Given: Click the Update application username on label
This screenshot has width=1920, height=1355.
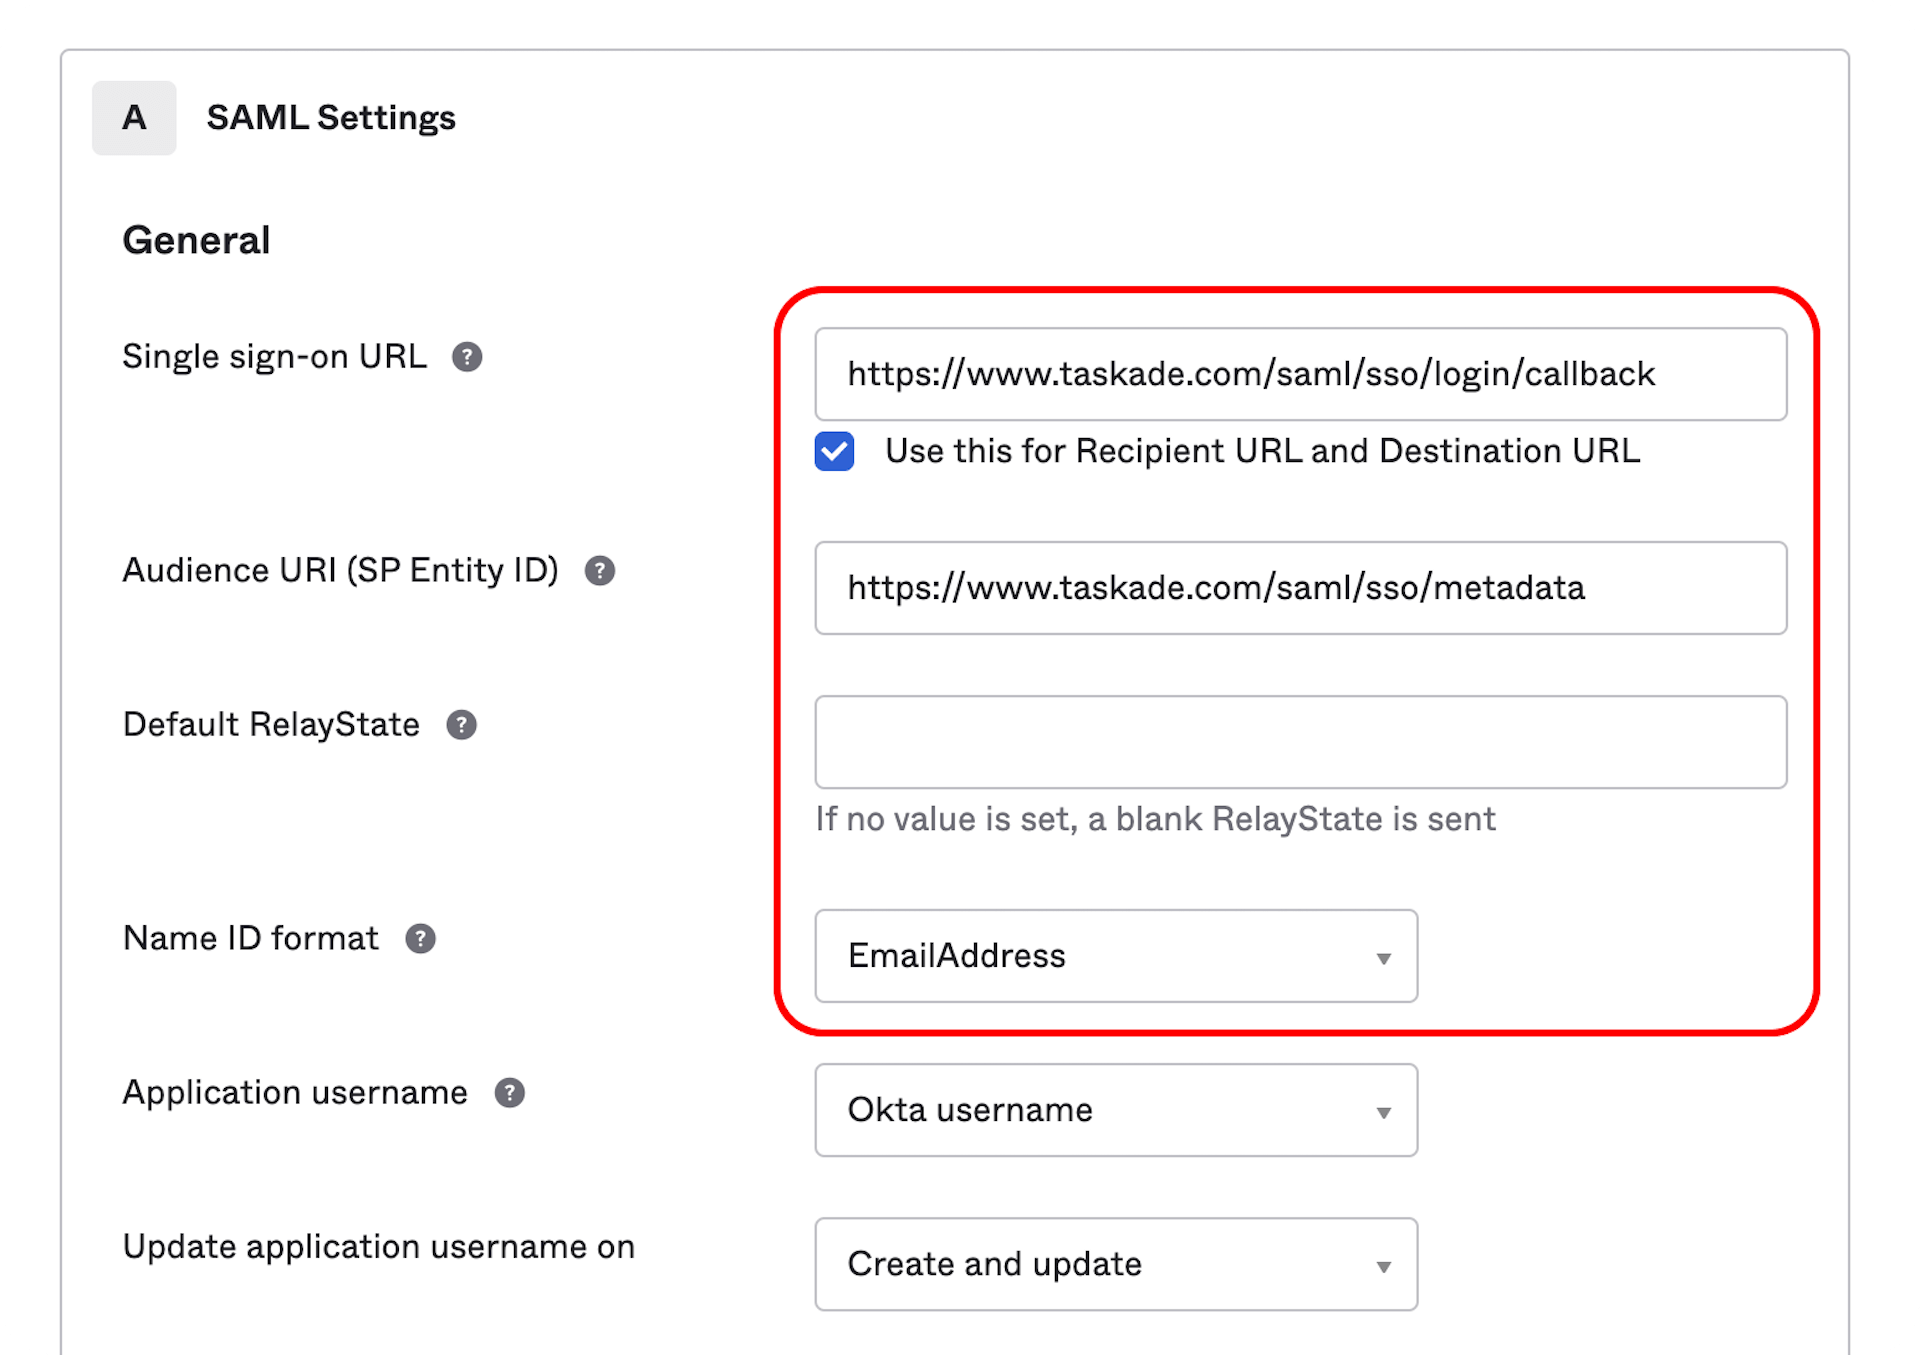Looking at the screenshot, I should click(x=378, y=1247).
